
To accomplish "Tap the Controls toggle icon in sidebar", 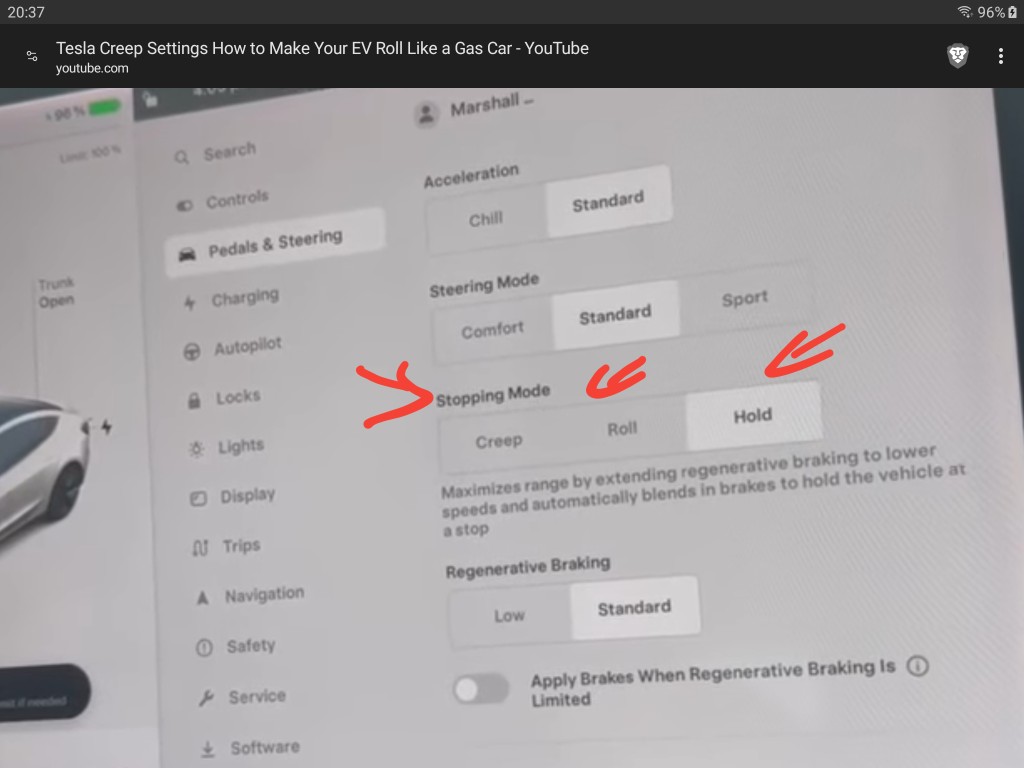I will tap(184, 206).
